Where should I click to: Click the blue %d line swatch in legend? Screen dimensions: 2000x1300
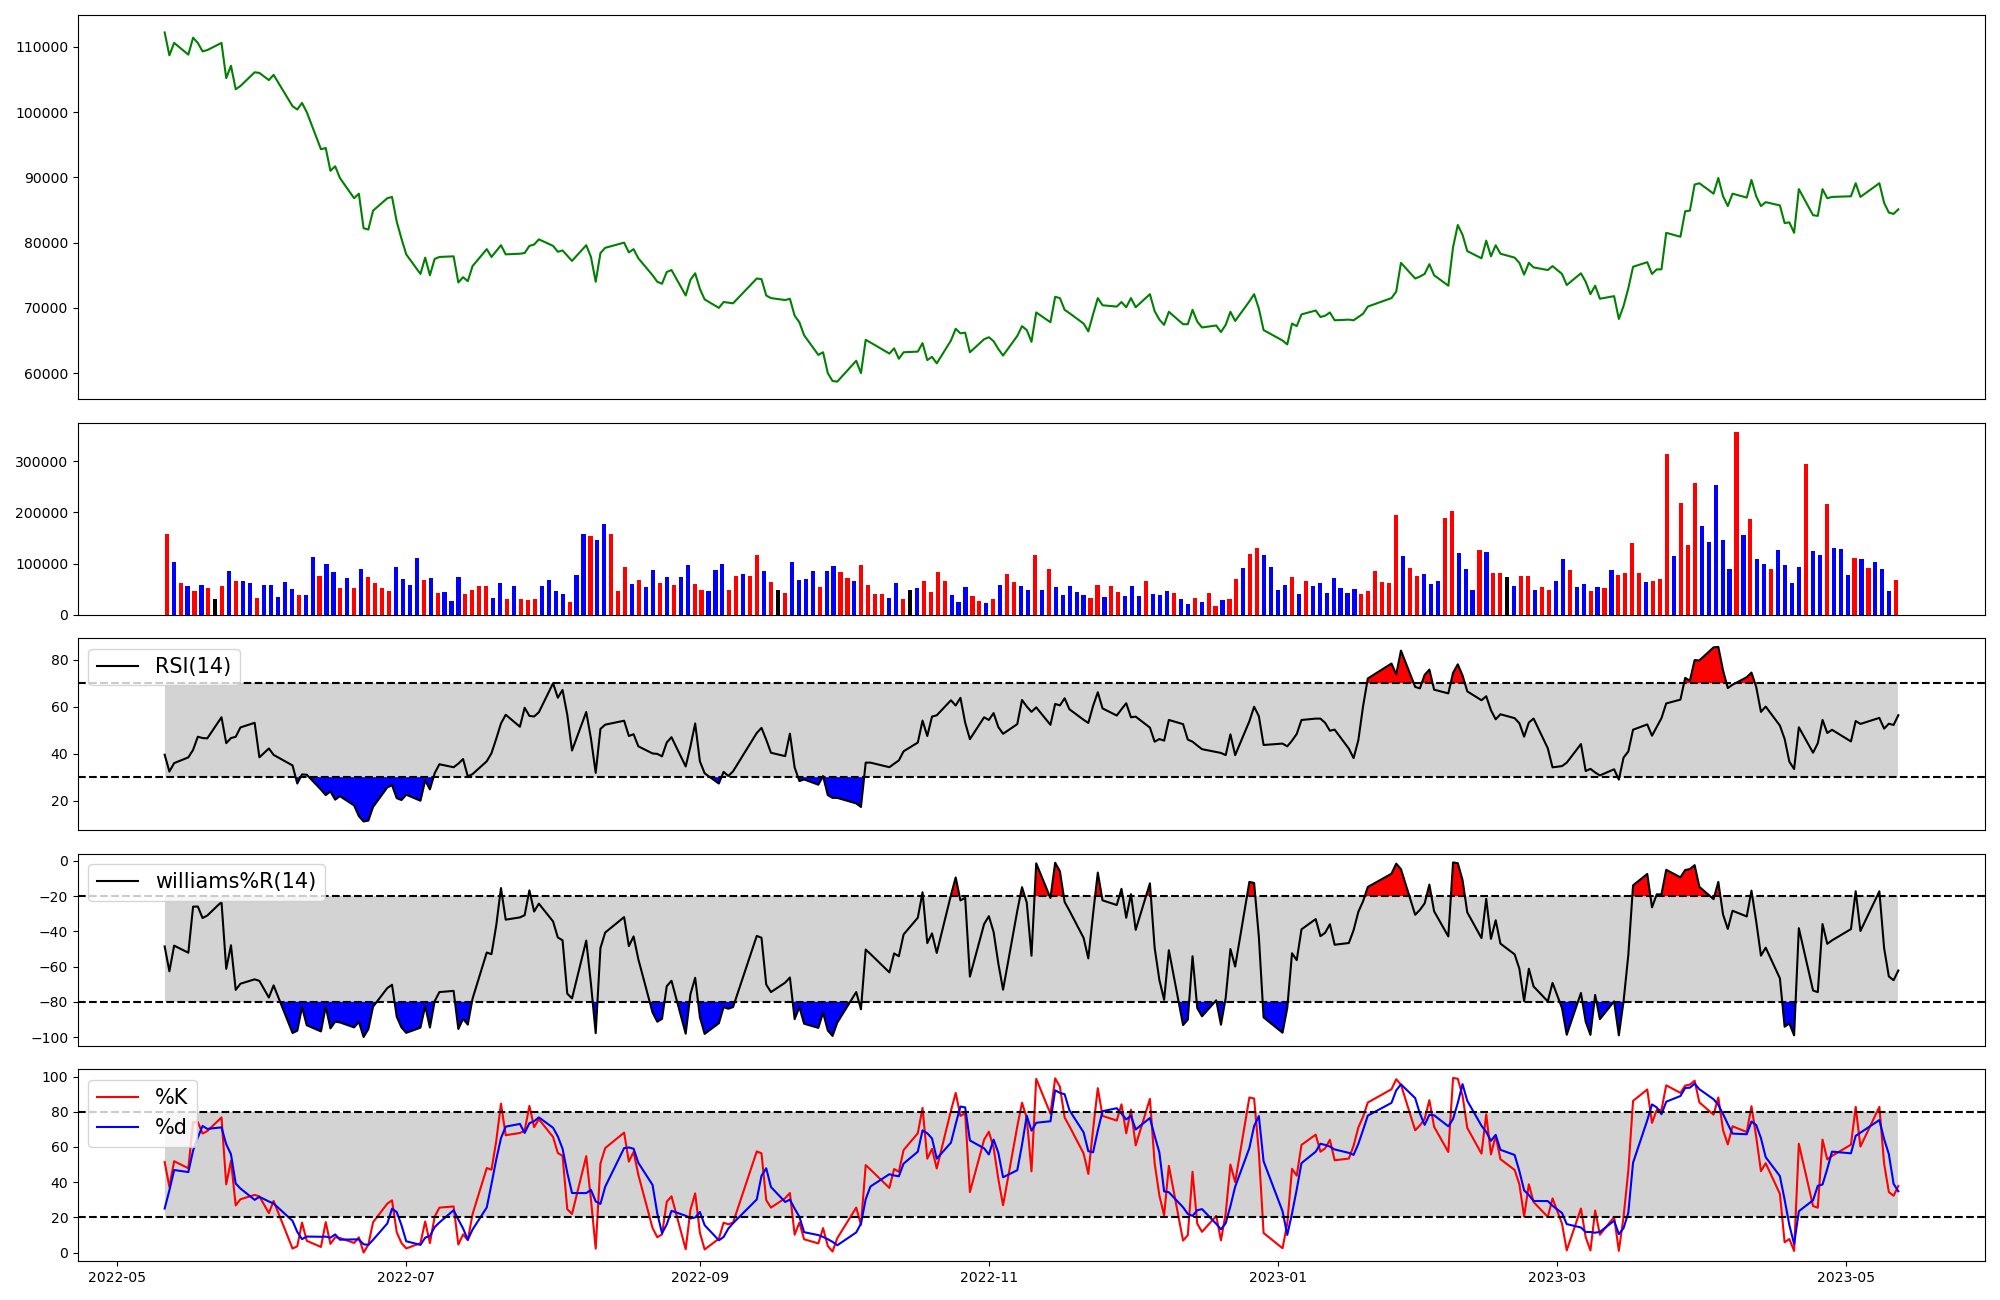click(117, 1127)
